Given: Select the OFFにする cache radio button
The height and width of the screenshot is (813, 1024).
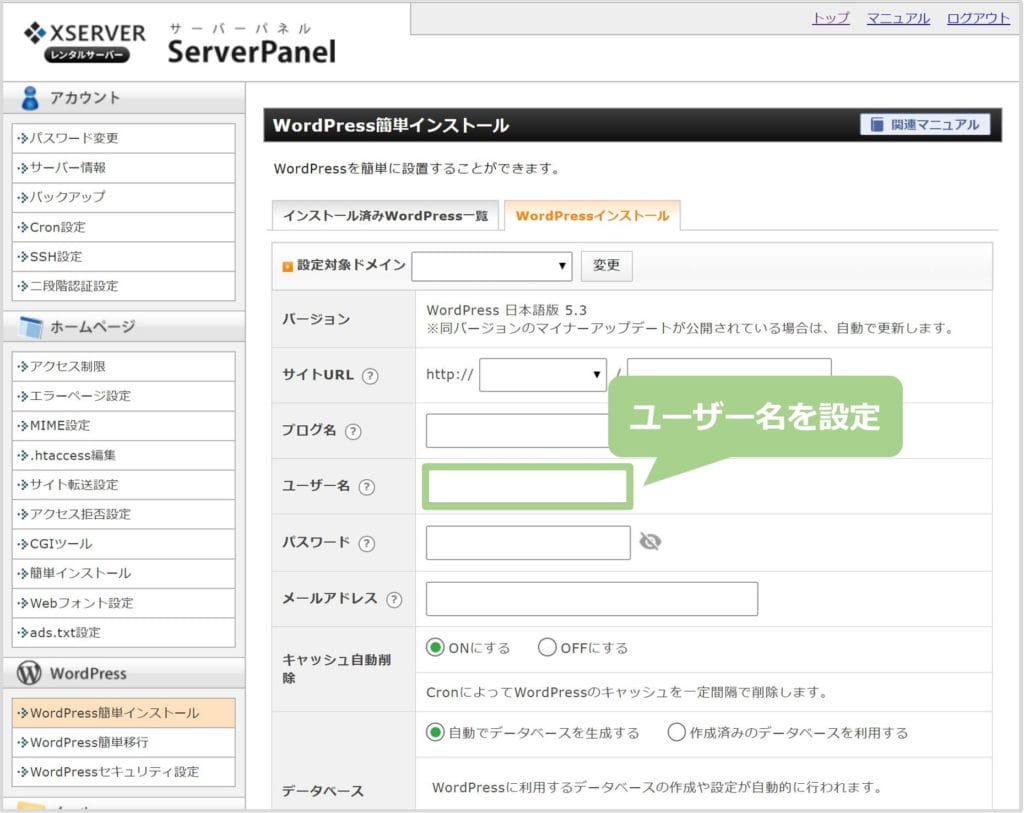Looking at the screenshot, I should (x=547, y=648).
